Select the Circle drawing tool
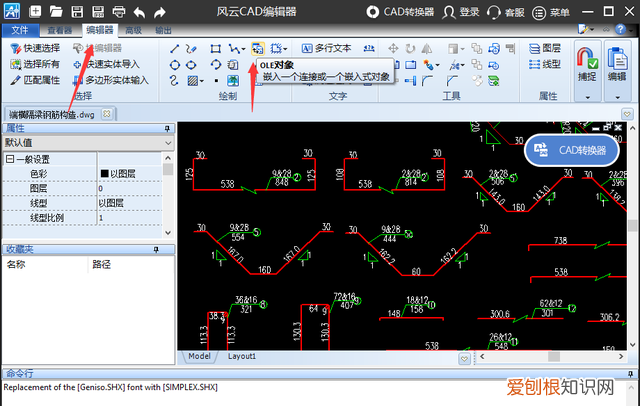This screenshot has height=406, width=640. (175, 65)
